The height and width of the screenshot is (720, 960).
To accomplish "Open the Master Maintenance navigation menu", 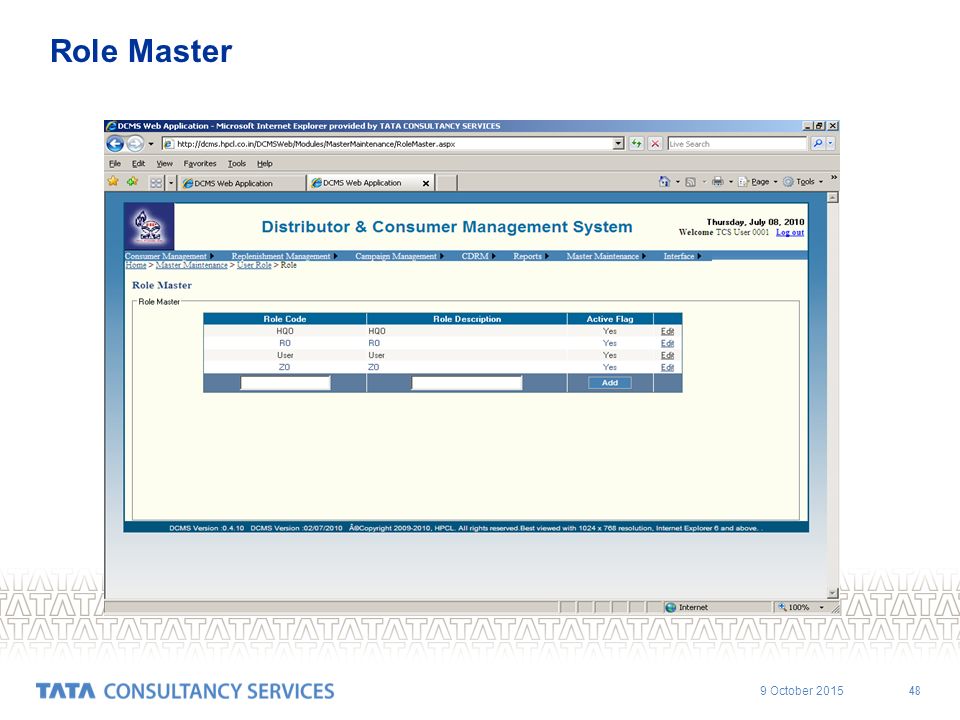I will [606, 256].
